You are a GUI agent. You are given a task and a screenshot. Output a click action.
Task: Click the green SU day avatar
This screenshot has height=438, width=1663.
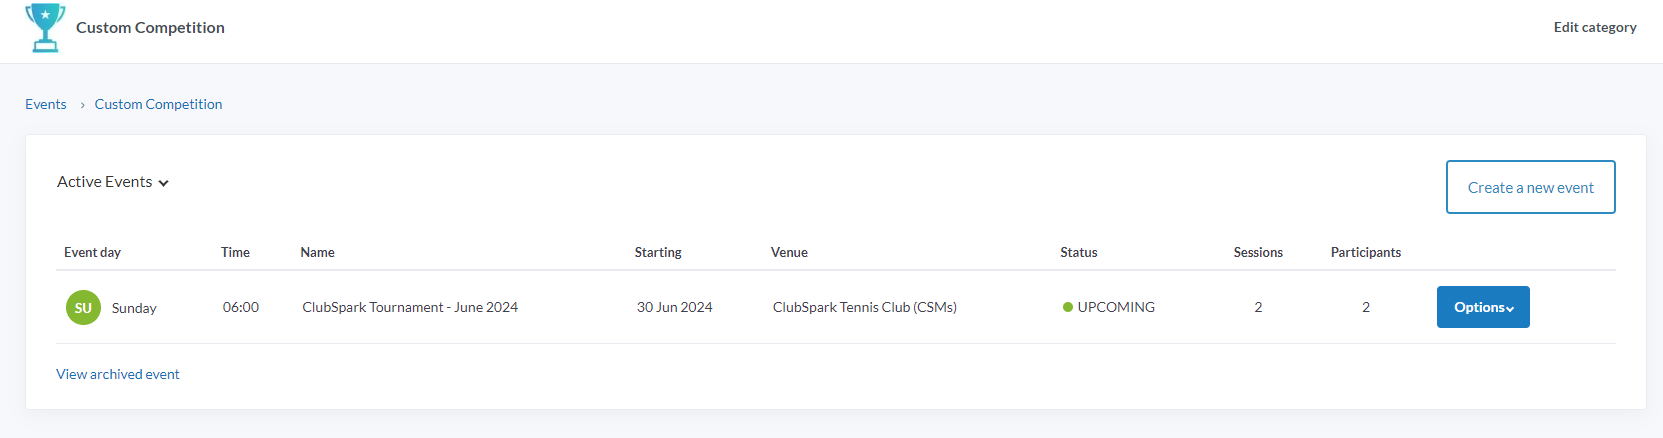[x=83, y=308]
